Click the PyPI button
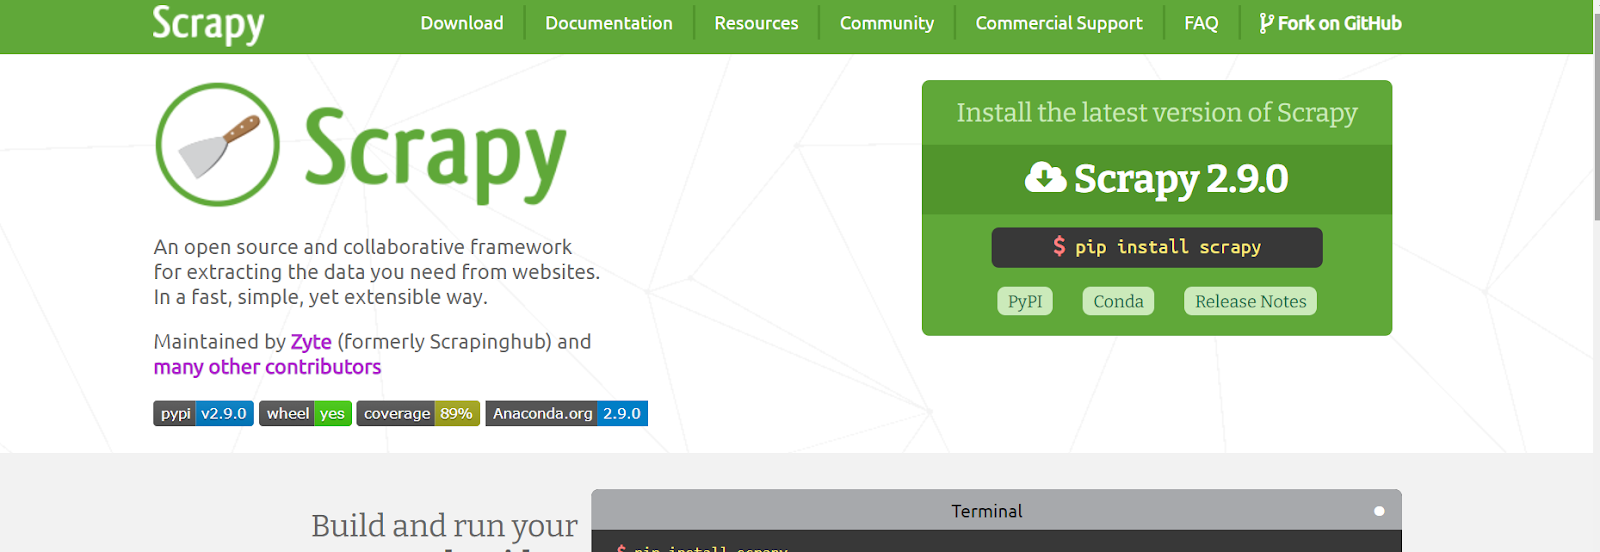 tap(1025, 301)
